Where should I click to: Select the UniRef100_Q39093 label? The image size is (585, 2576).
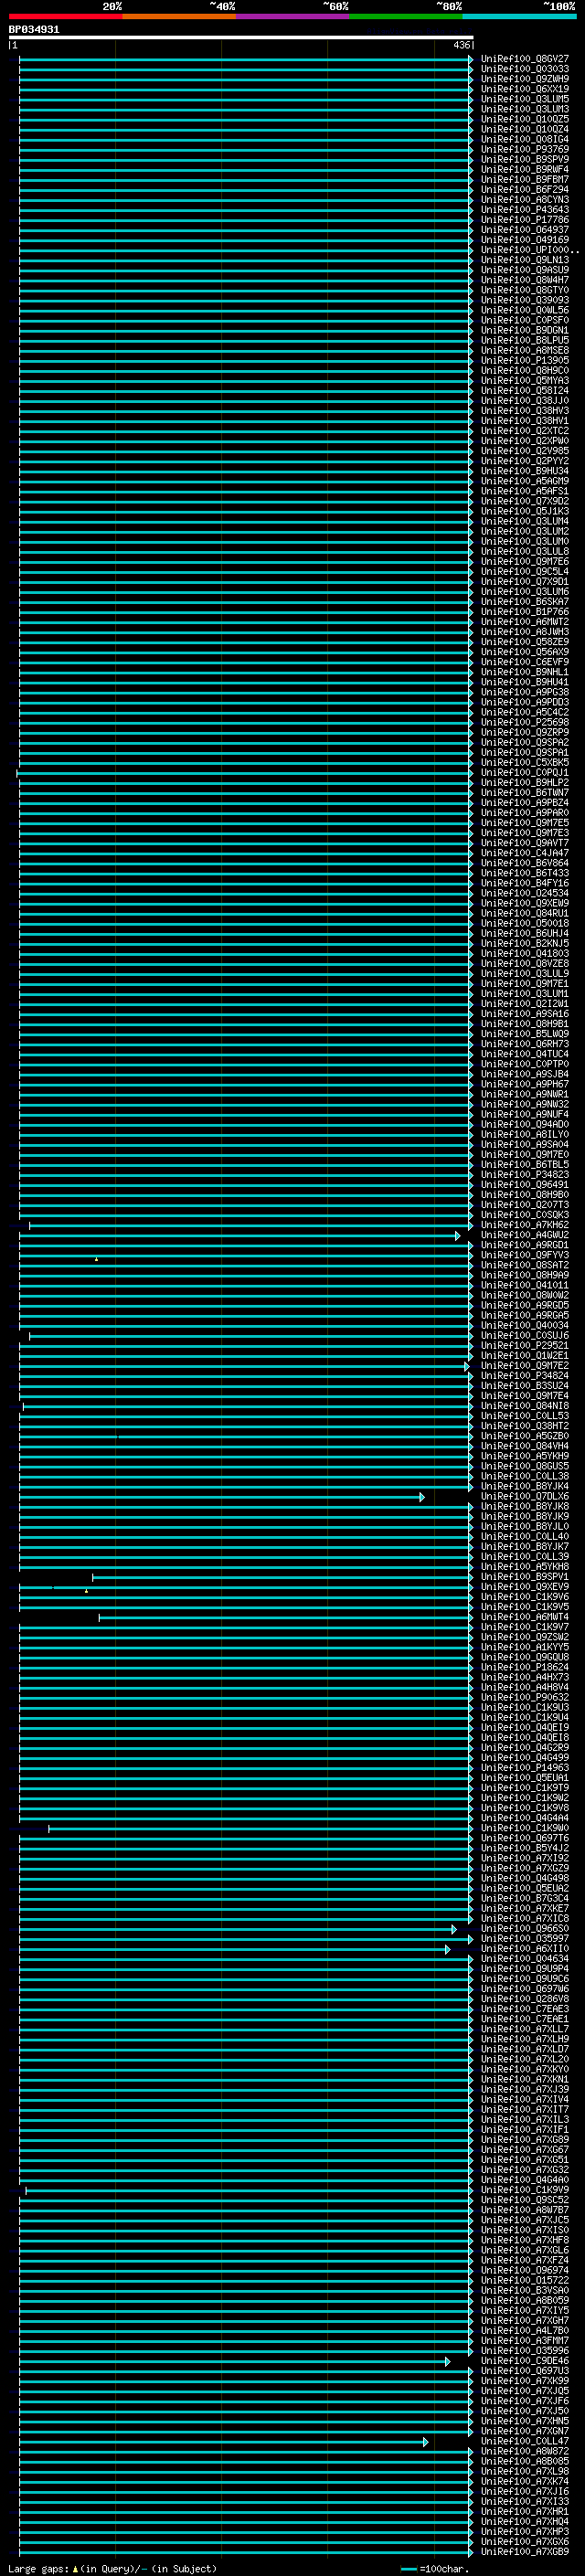525,300
